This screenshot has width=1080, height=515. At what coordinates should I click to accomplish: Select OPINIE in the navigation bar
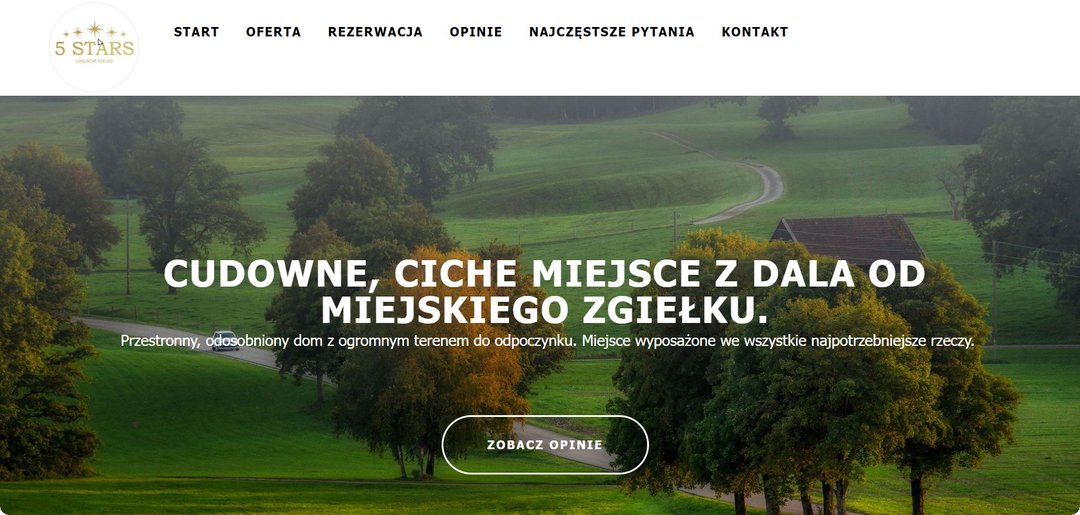[x=476, y=32]
